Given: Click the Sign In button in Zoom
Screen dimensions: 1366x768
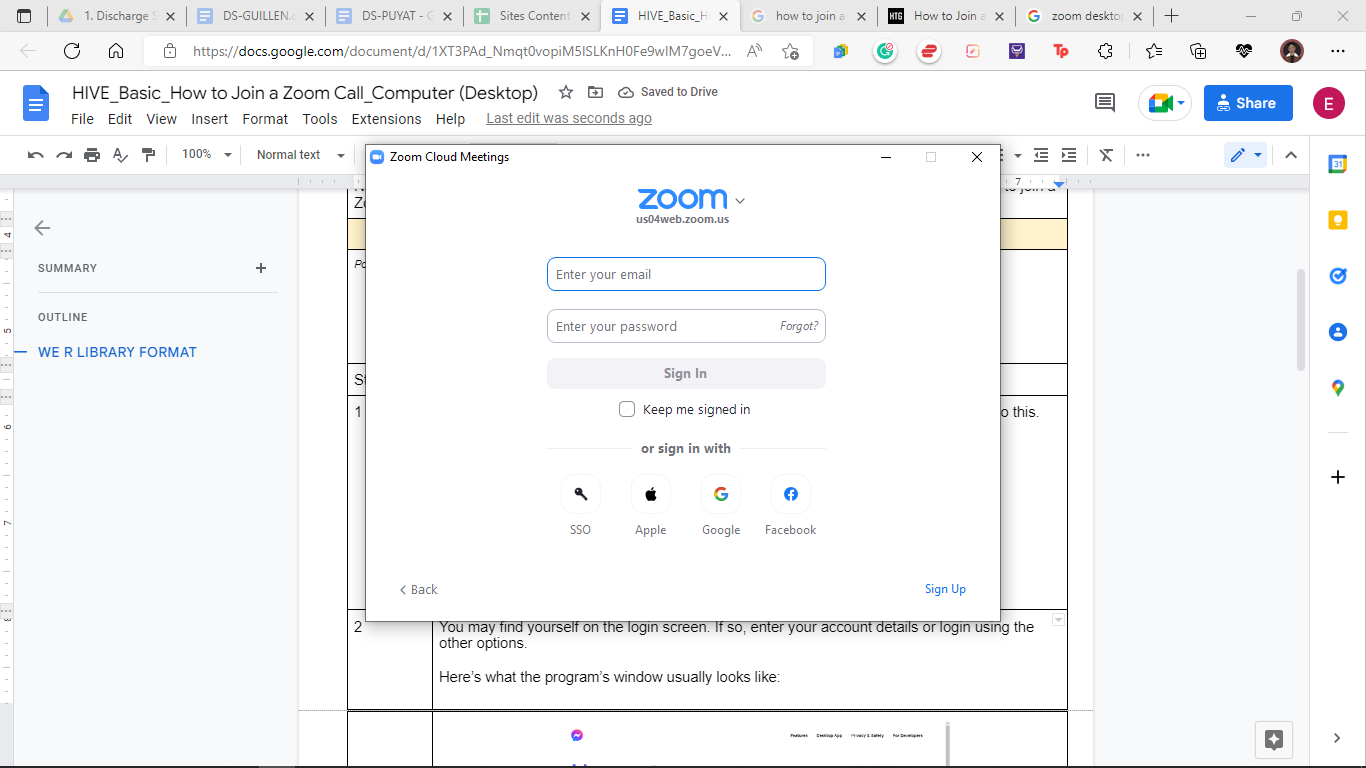Looking at the screenshot, I should coord(686,373).
